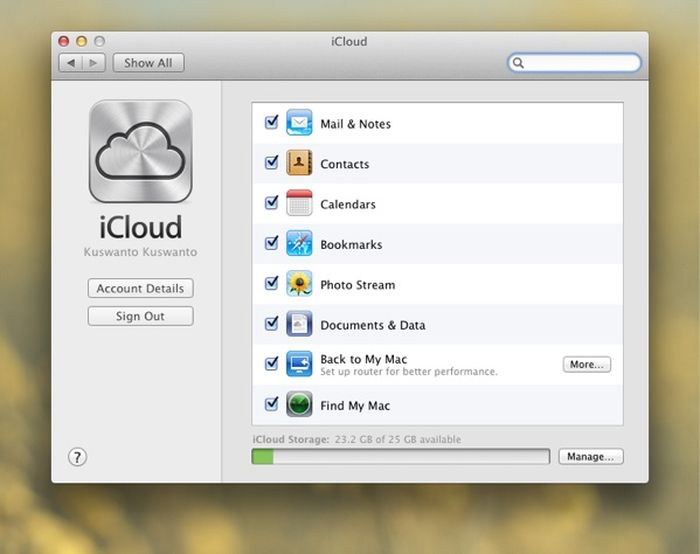The image size is (700, 554).
Task: Click the Bookmarks Safari compass icon
Action: tap(299, 243)
